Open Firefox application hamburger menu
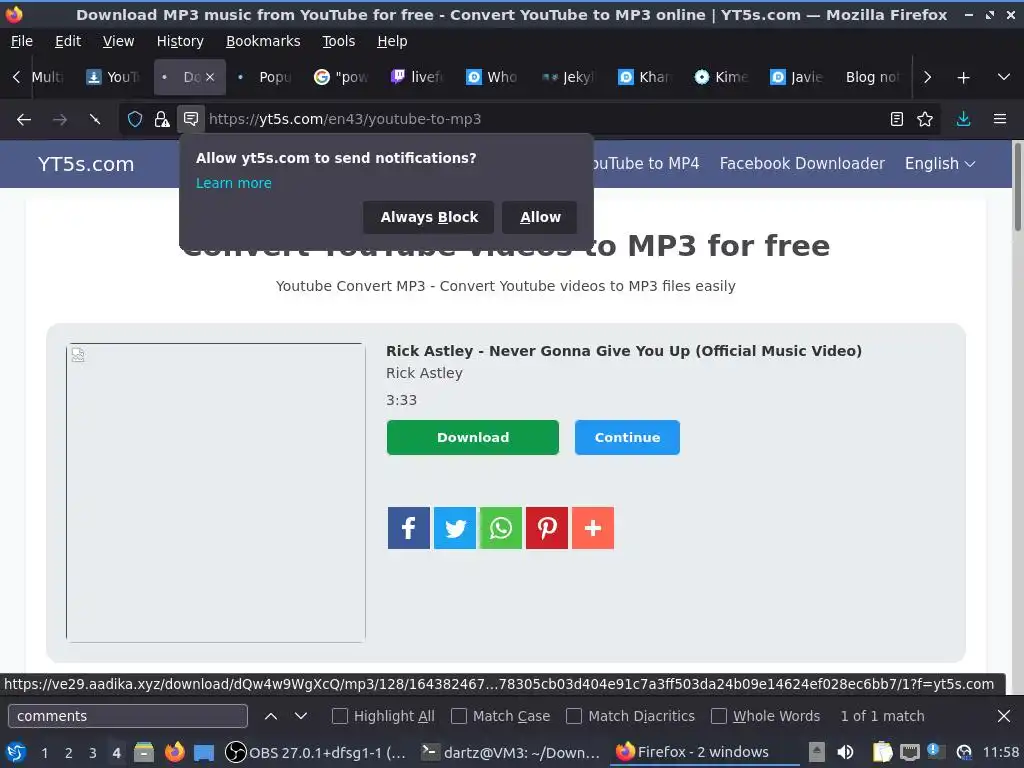The image size is (1024, 768). (1000, 119)
